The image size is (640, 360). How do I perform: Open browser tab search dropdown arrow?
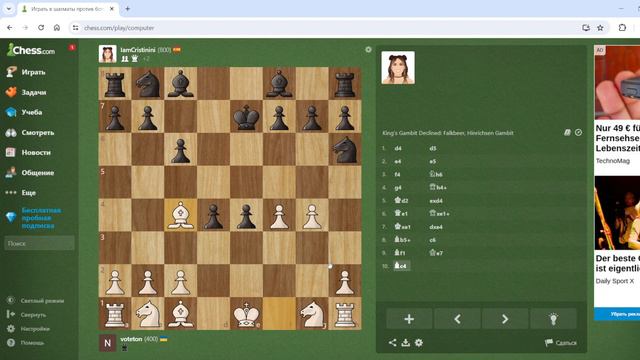pyautogui.click(x=9, y=9)
